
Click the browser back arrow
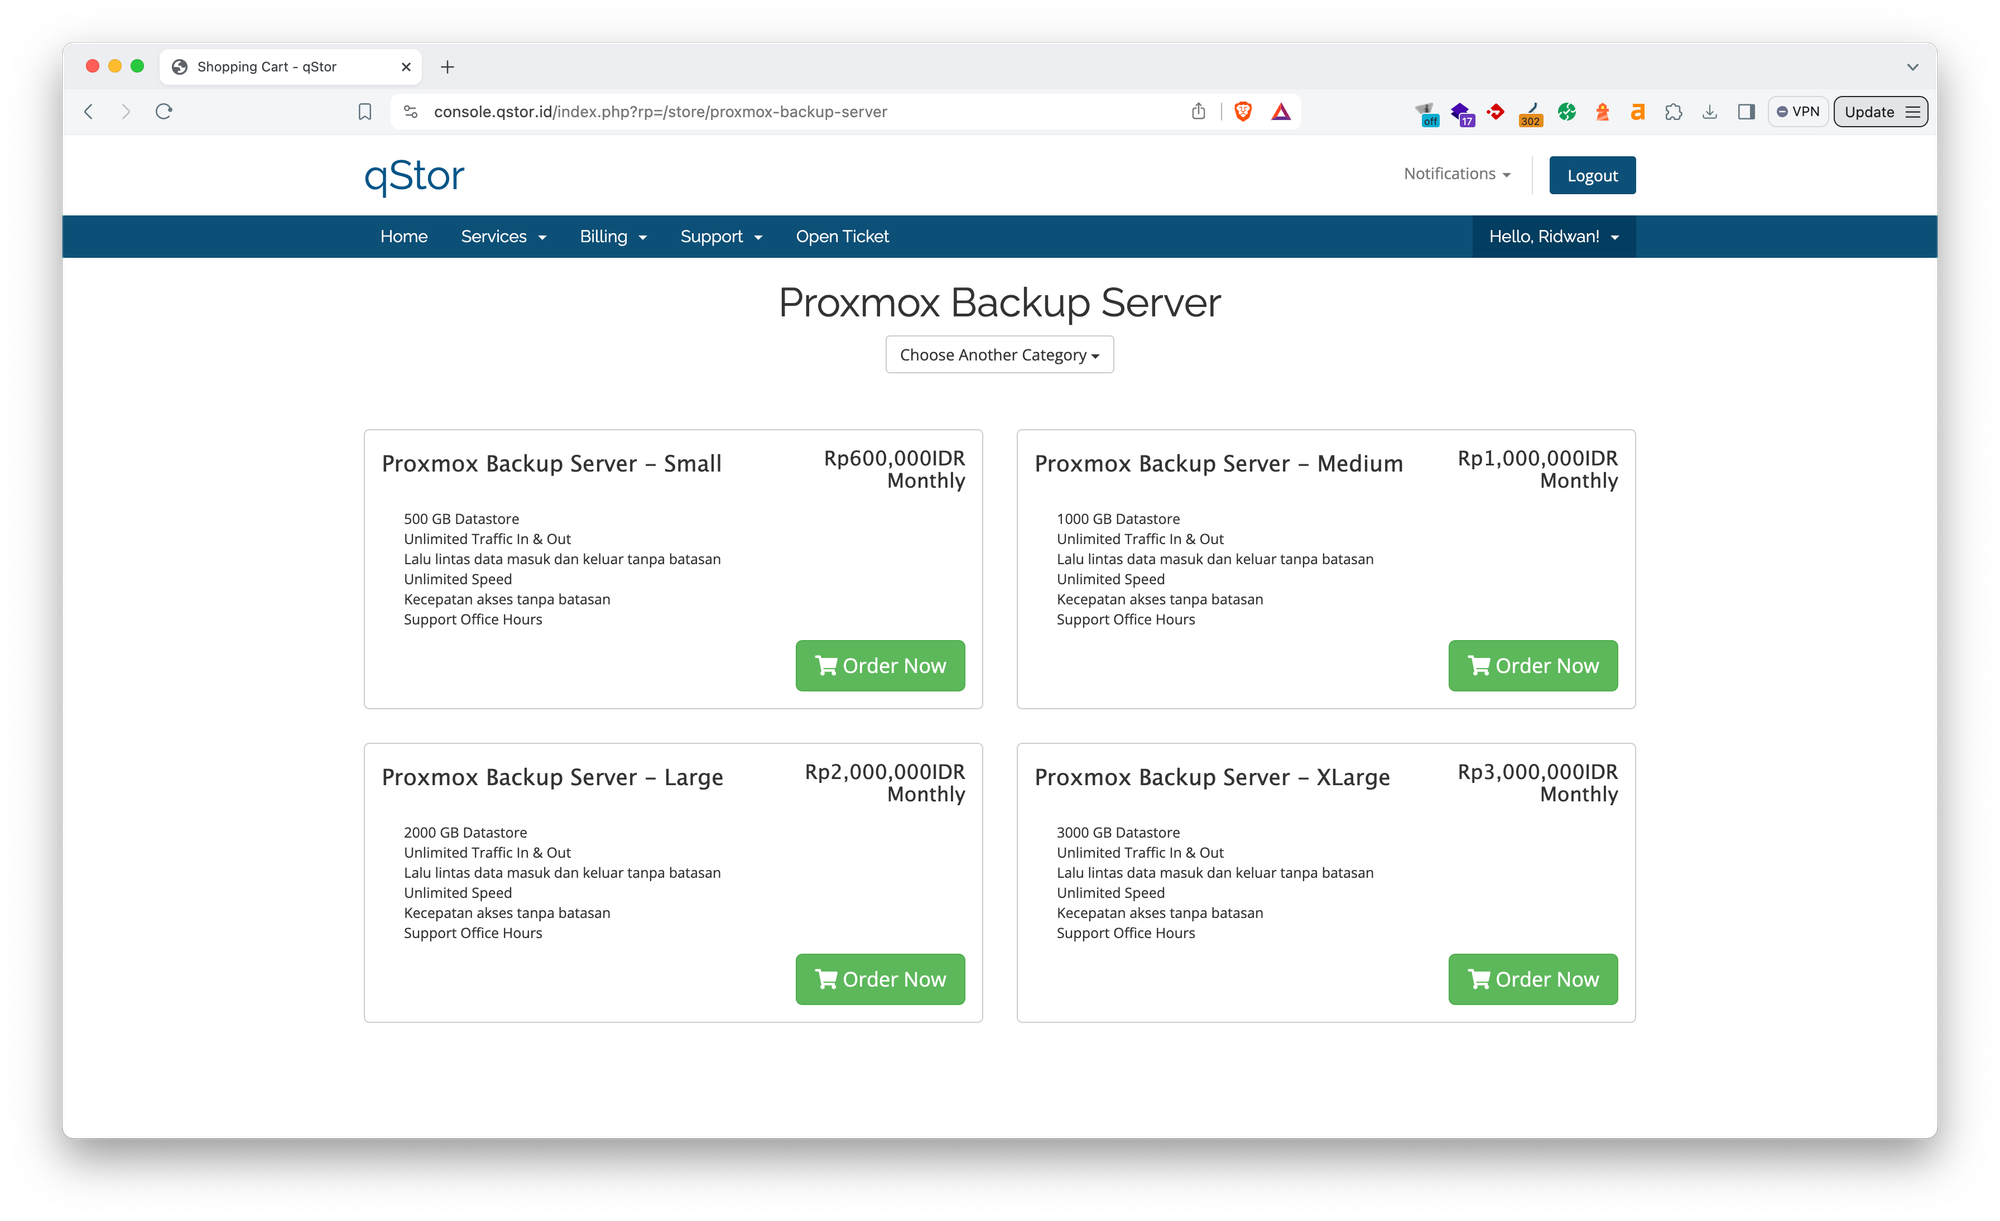(89, 112)
